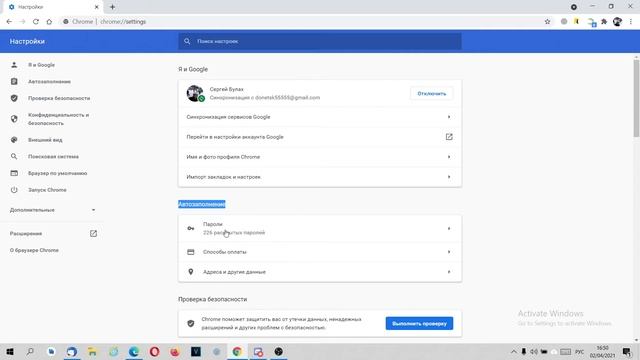Open Windows taskbar search

click(x=30, y=351)
